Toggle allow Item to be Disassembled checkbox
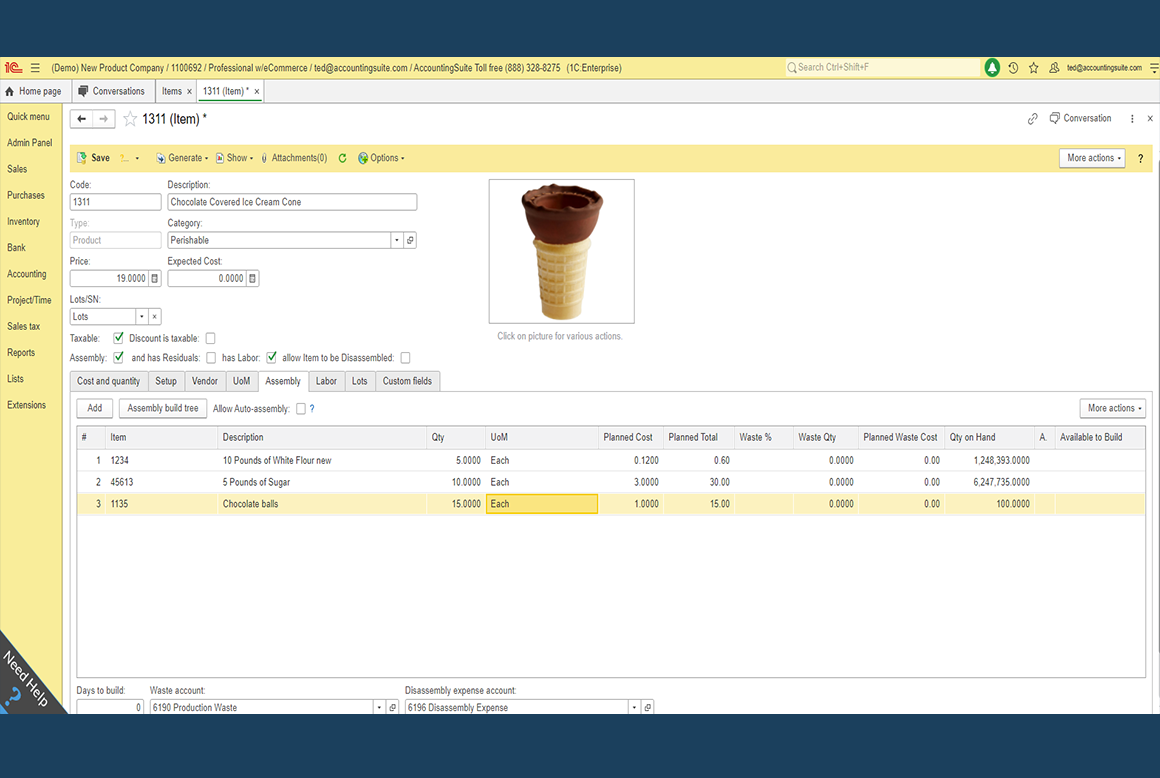Image resolution: width=1160 pixels, height=778 pixels. 405,357
